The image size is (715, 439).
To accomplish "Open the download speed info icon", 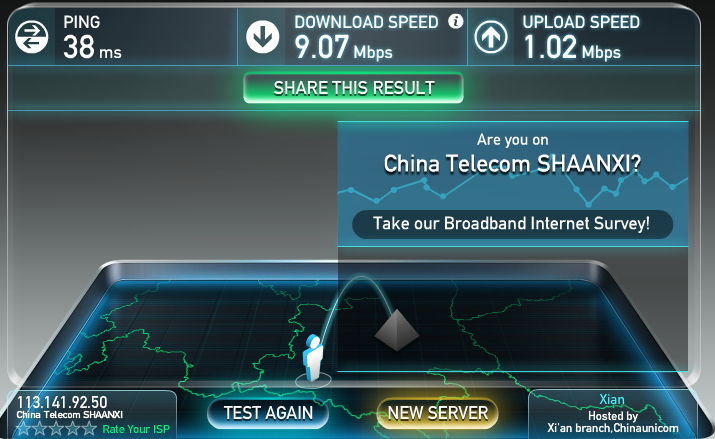I will click(x=456, y=21).
